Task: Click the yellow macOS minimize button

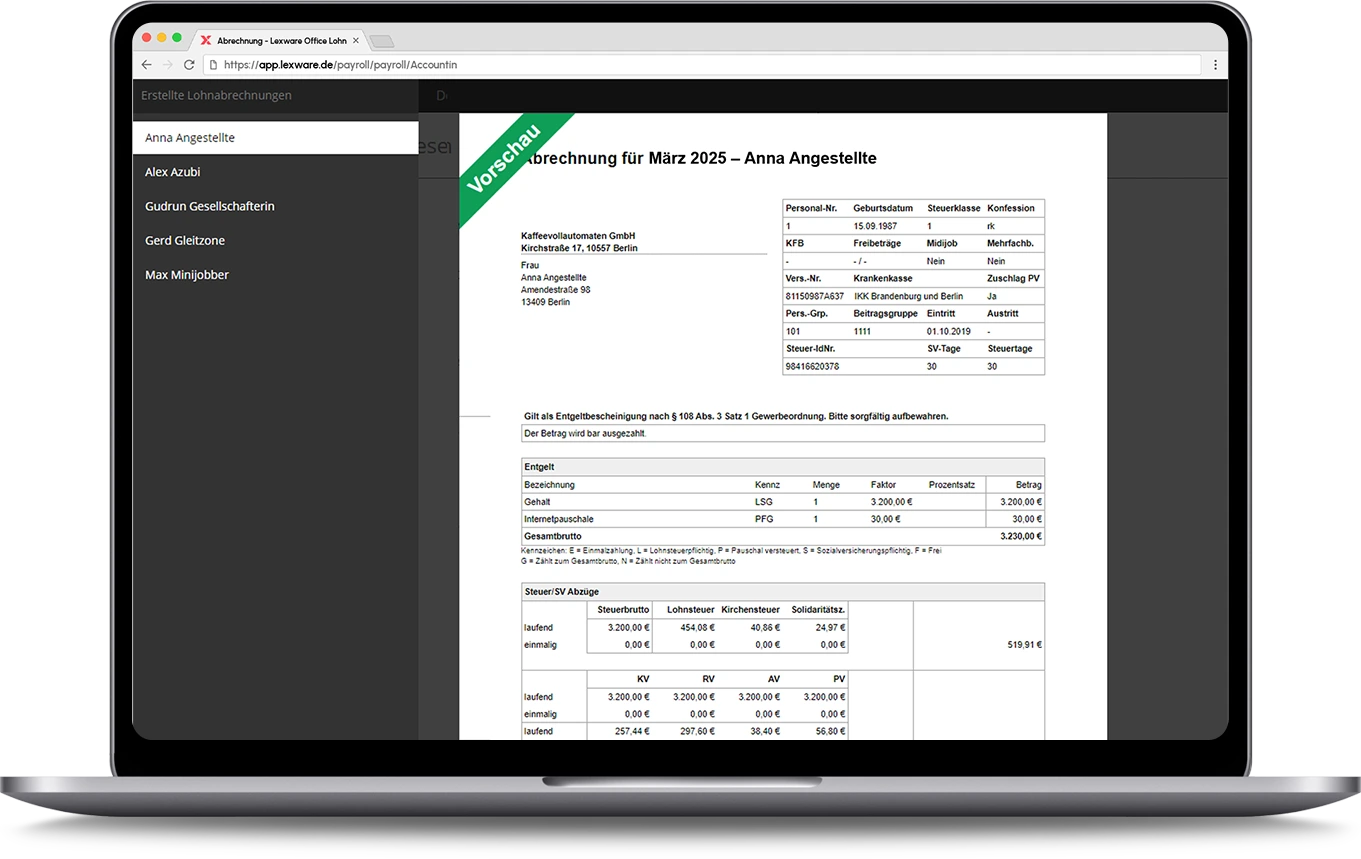Action: [x=162, y=38]
